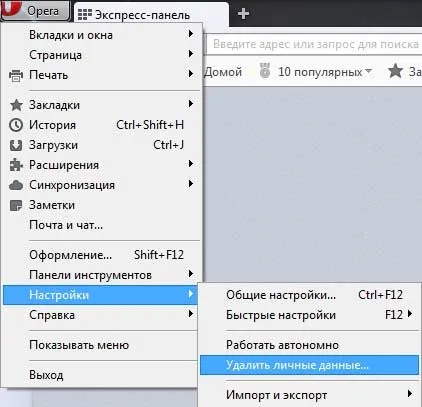This screenshot has width=422, height=407.
Task: Click the printer icon next to Печать
Action: [x=16, y=75]
